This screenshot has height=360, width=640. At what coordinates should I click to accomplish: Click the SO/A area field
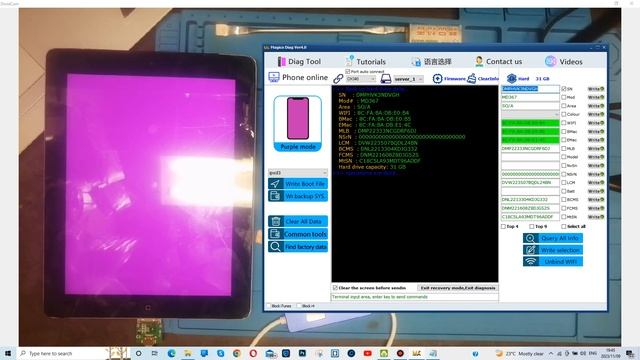click(530, 106)
